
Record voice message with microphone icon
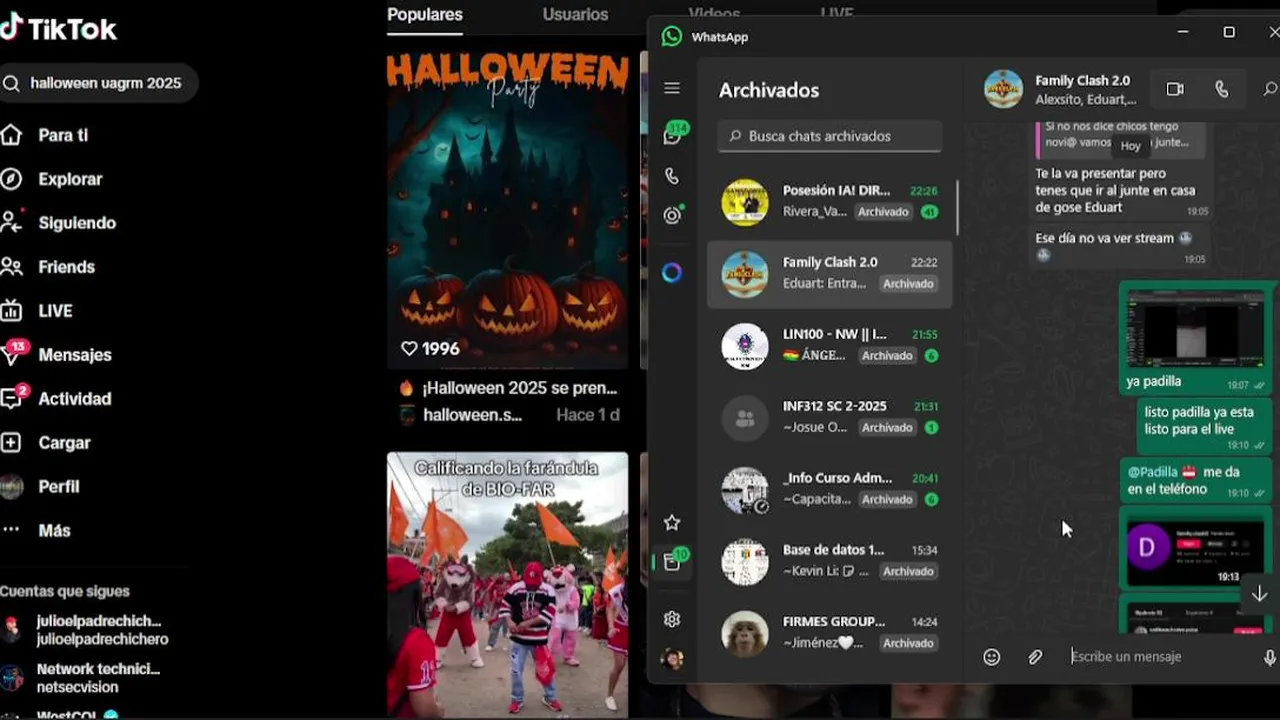coord(1269,657)
